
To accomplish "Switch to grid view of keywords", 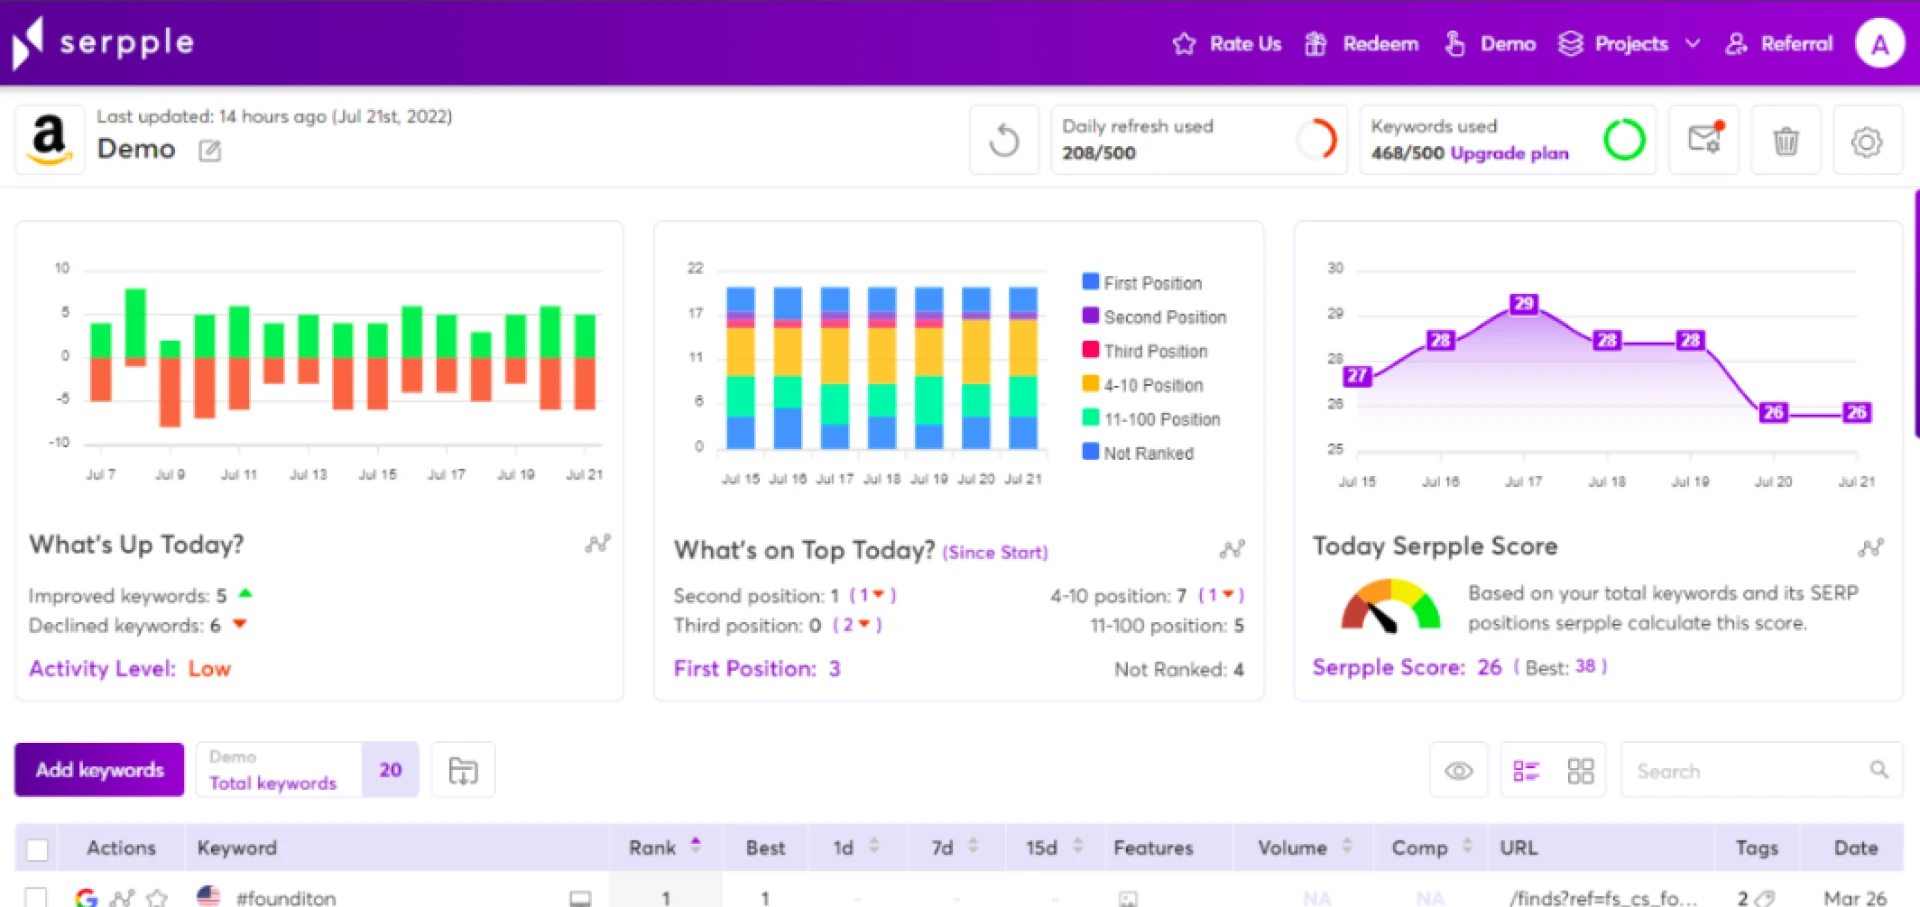I will 1580,770.
